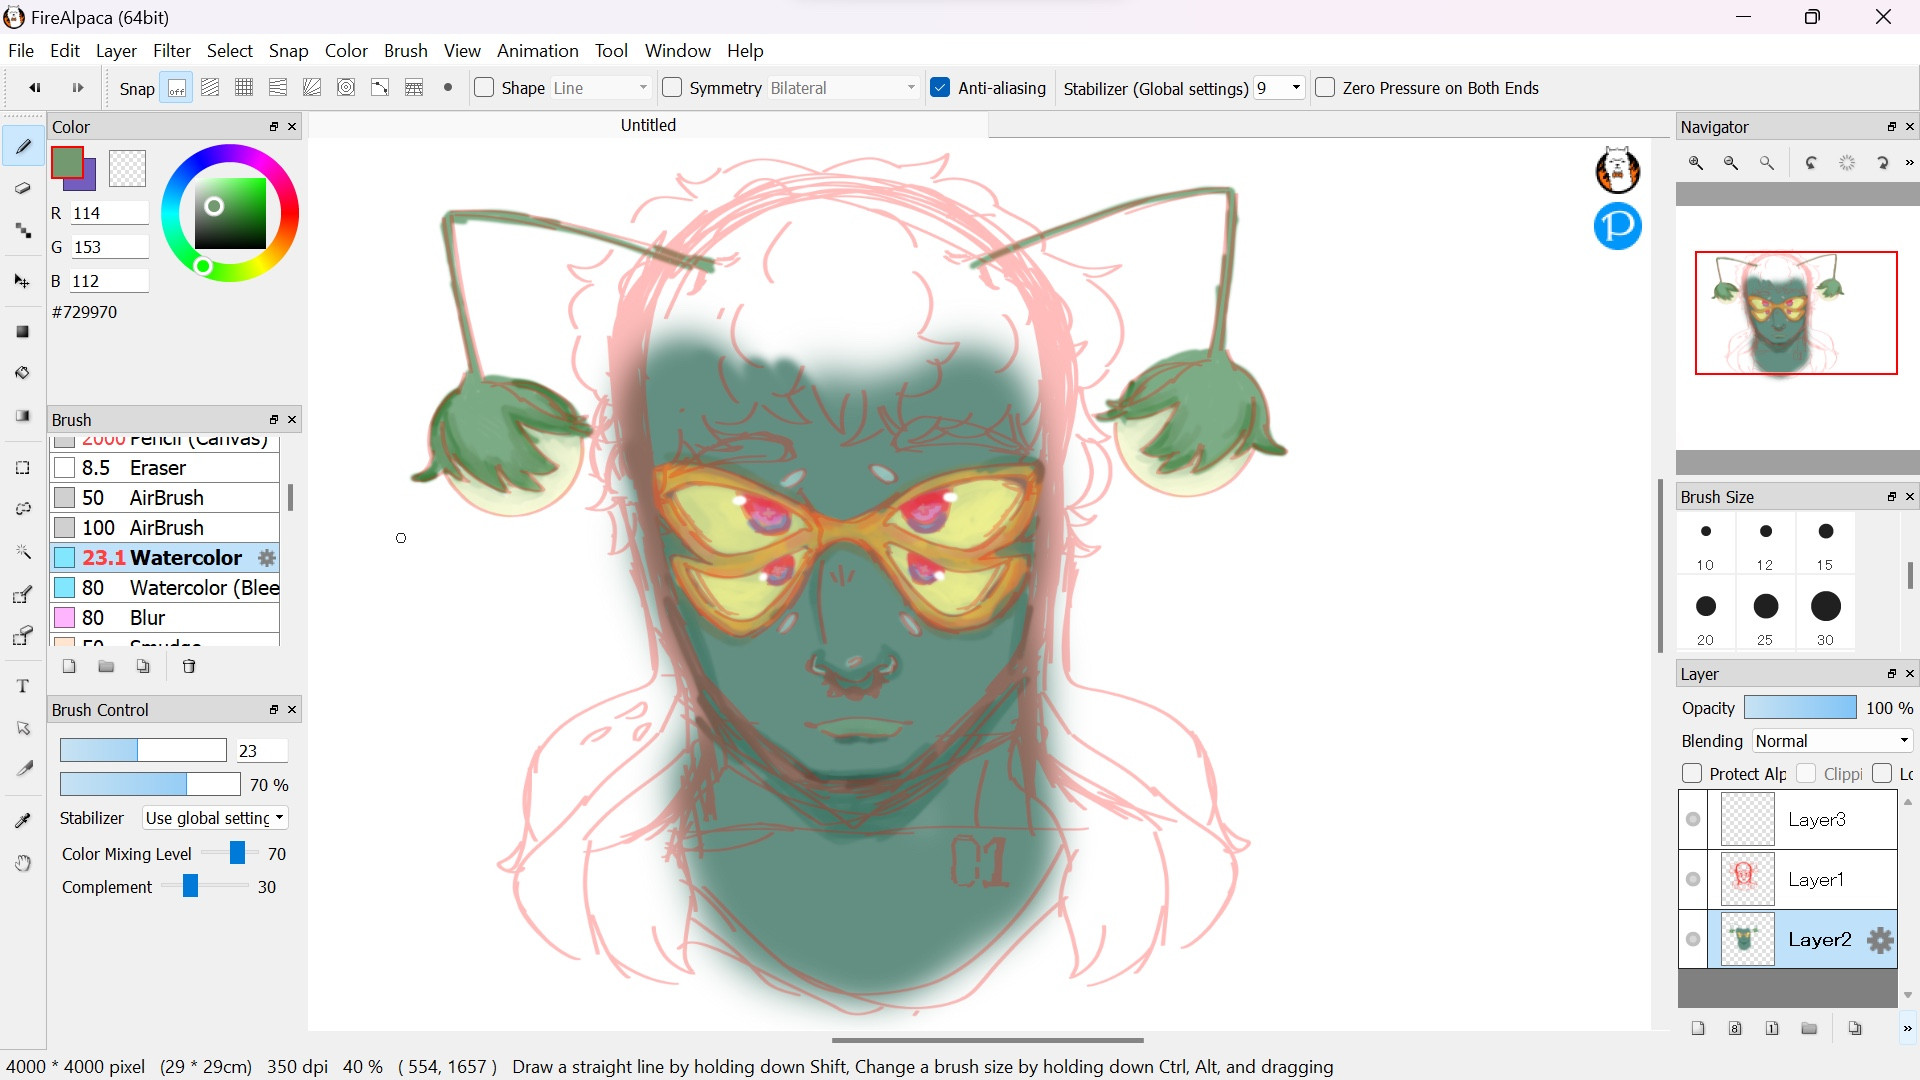Screen dimensions: 1920x1080
Task: Select the Operation arrow tool
Action: (x=23, y=728)
